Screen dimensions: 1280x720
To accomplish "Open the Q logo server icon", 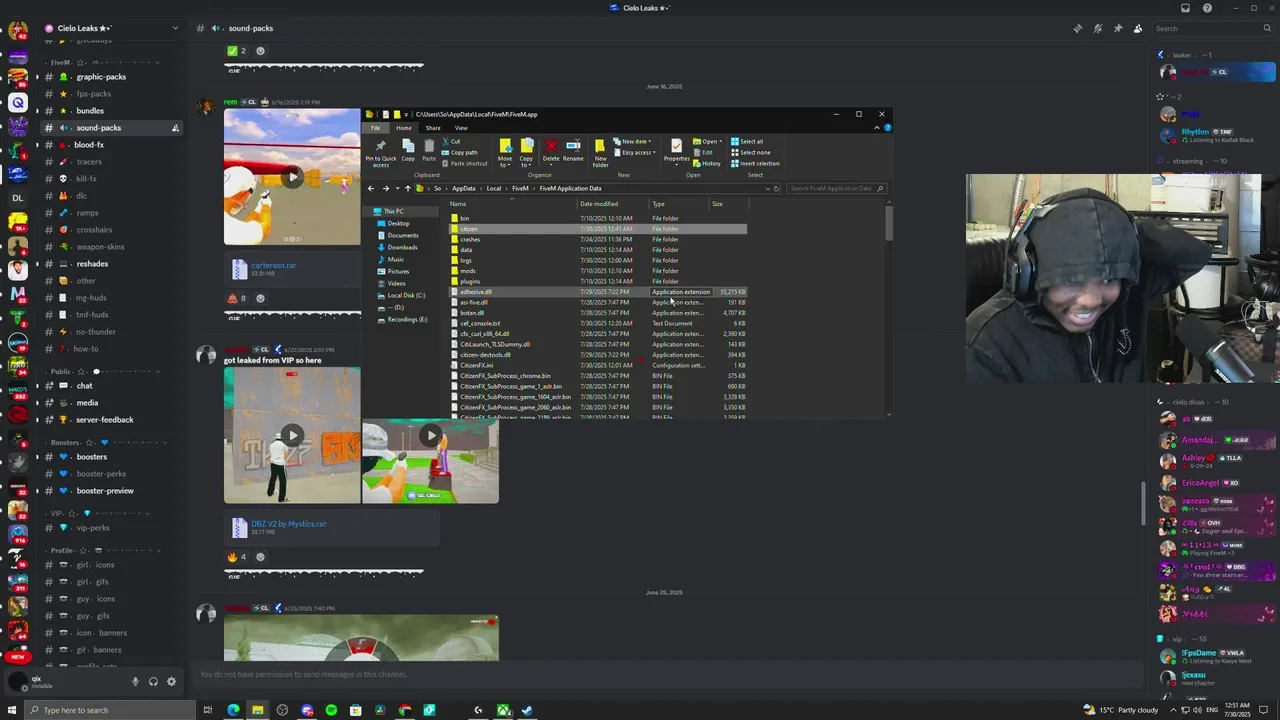I will coord(17,103).
